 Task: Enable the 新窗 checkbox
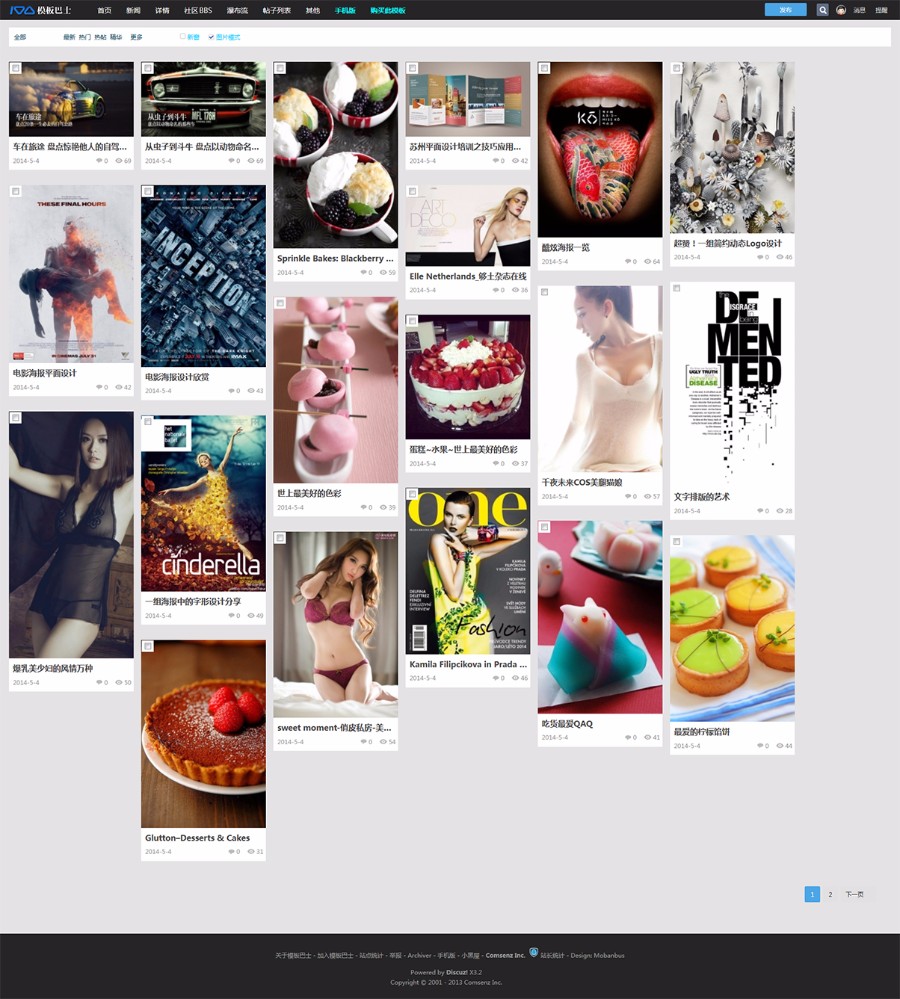click(x=183, y=37)
